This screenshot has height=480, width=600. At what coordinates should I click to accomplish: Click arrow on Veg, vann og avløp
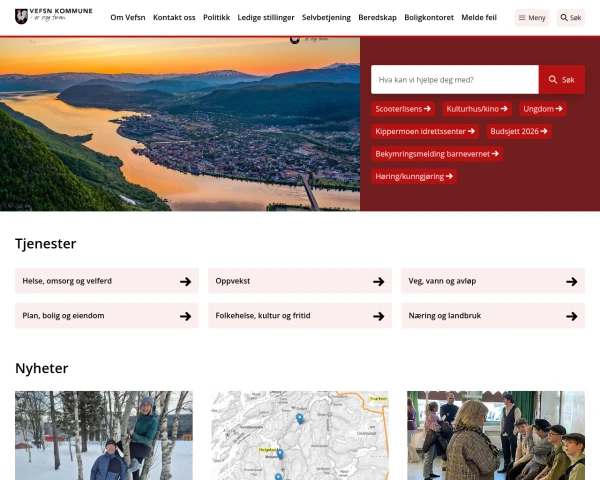click(x=571, y=282)
